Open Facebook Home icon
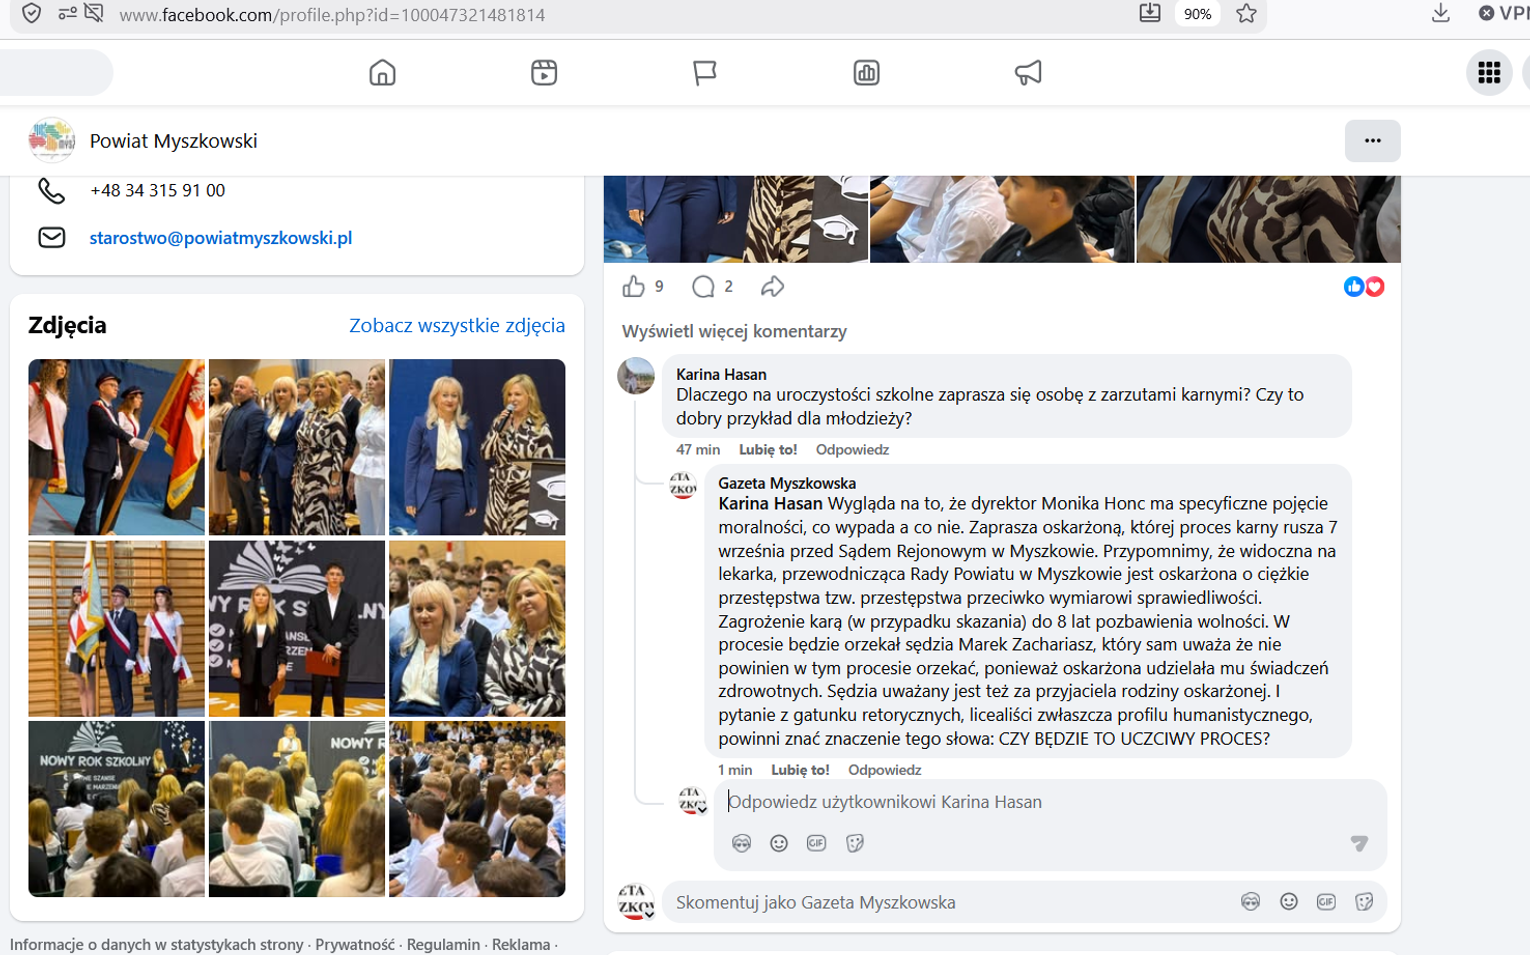 382,73
